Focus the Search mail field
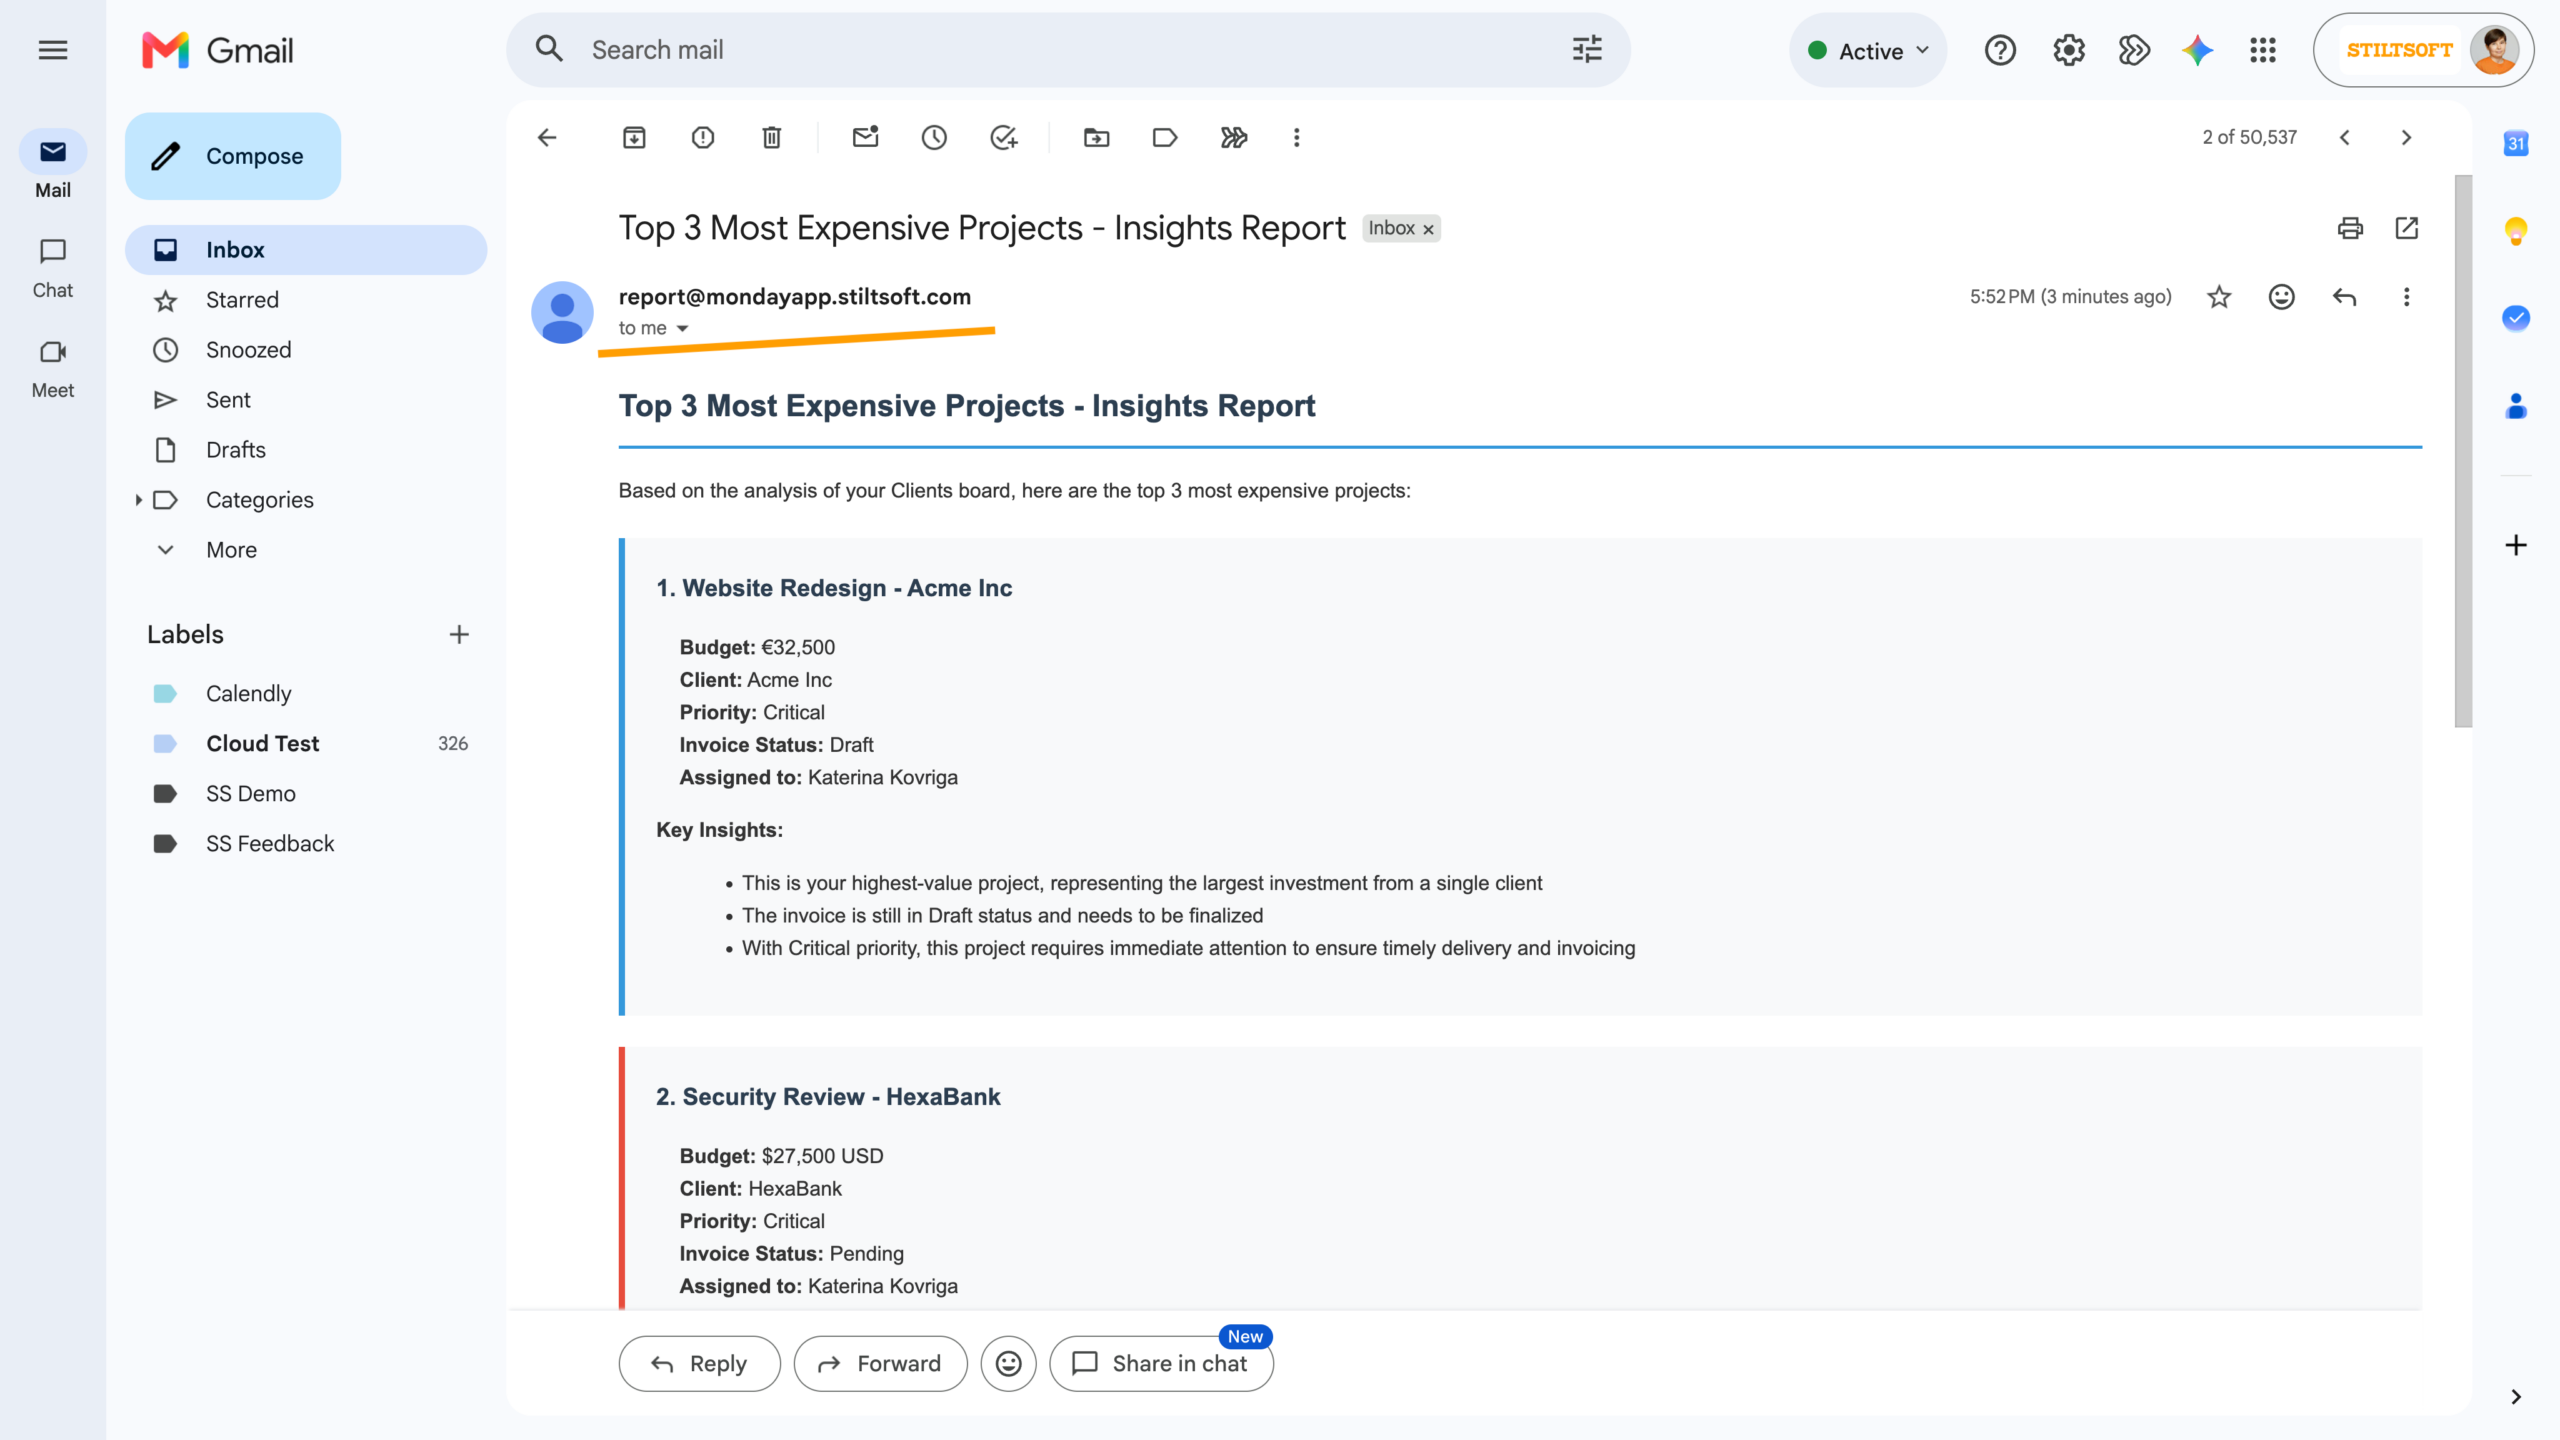This screenshot has height=1440, width=2560. click(x=1070, y=50)
